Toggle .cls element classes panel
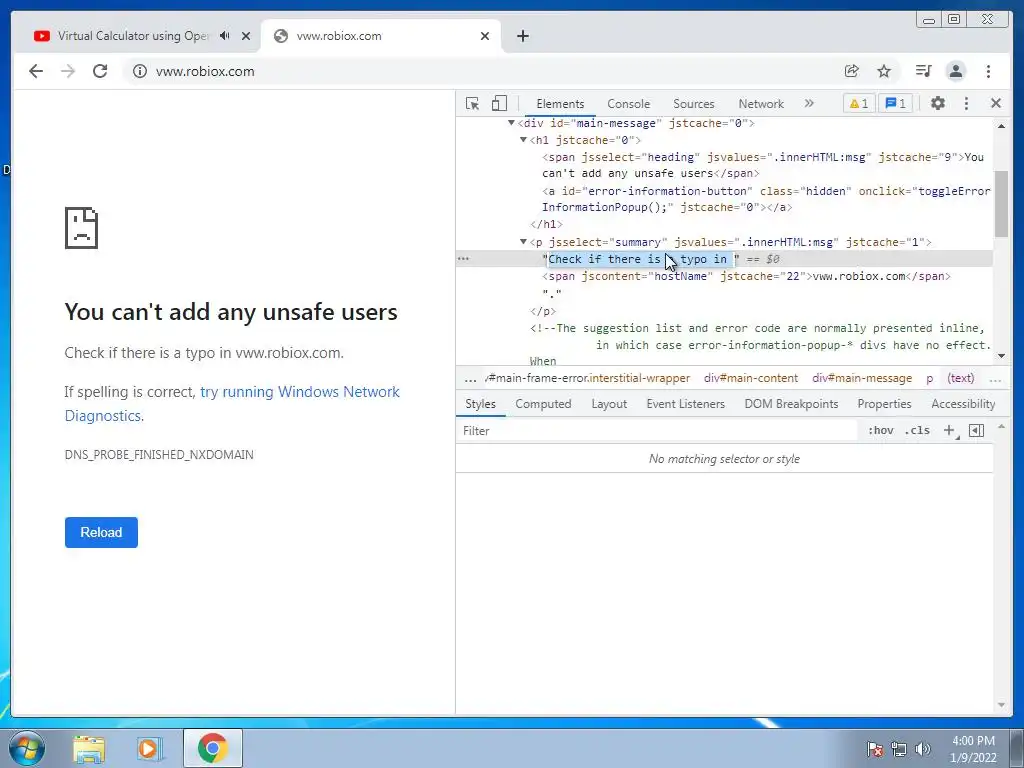The image size is (1024, 768). pos(918,430)
